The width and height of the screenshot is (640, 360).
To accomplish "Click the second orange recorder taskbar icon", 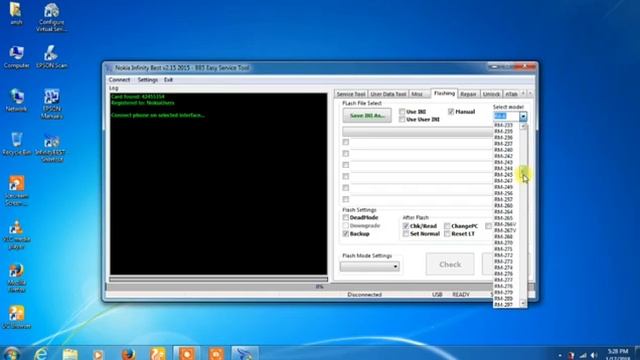I will 216,353.
